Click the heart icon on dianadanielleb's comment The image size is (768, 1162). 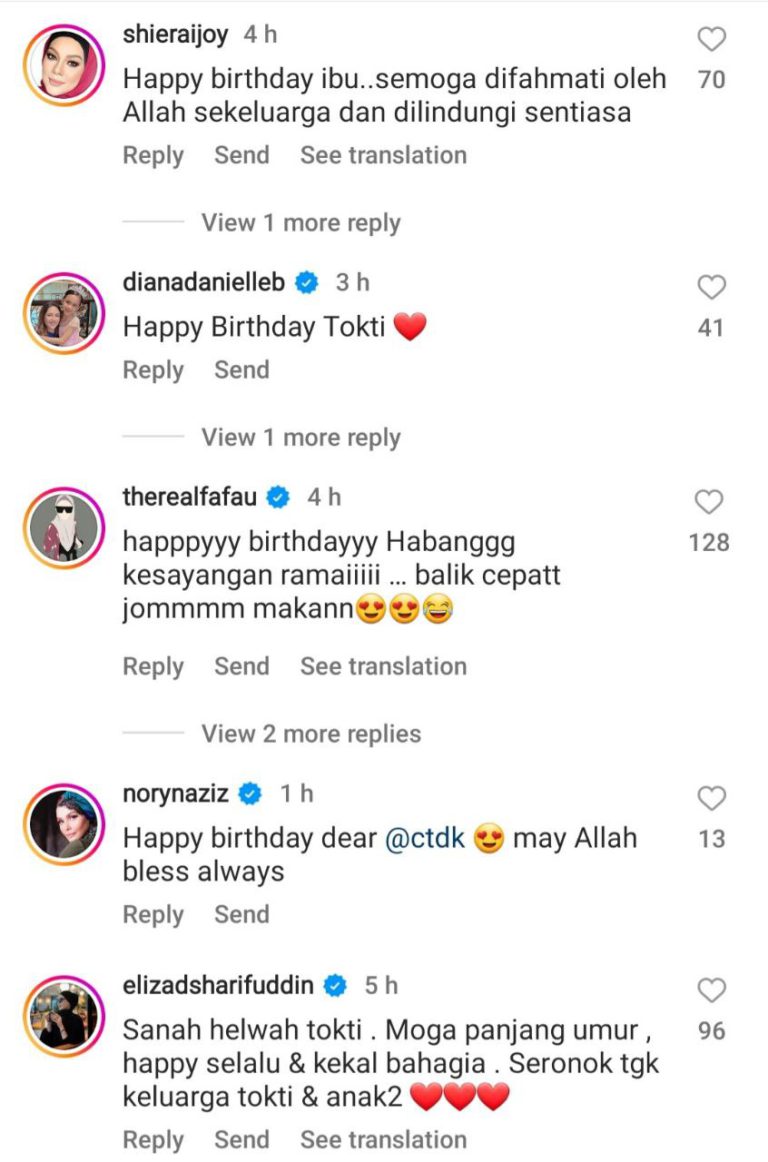tap(711, 288)
